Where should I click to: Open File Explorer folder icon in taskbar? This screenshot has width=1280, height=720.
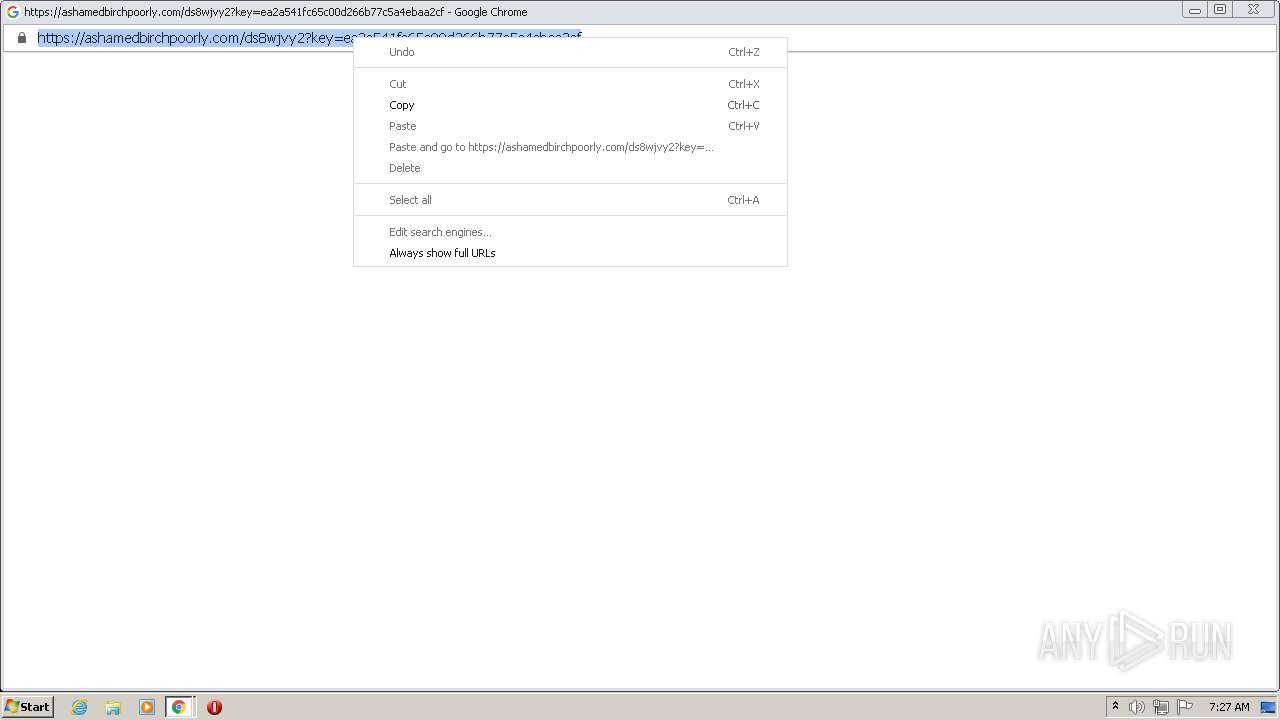coord(113,707)
